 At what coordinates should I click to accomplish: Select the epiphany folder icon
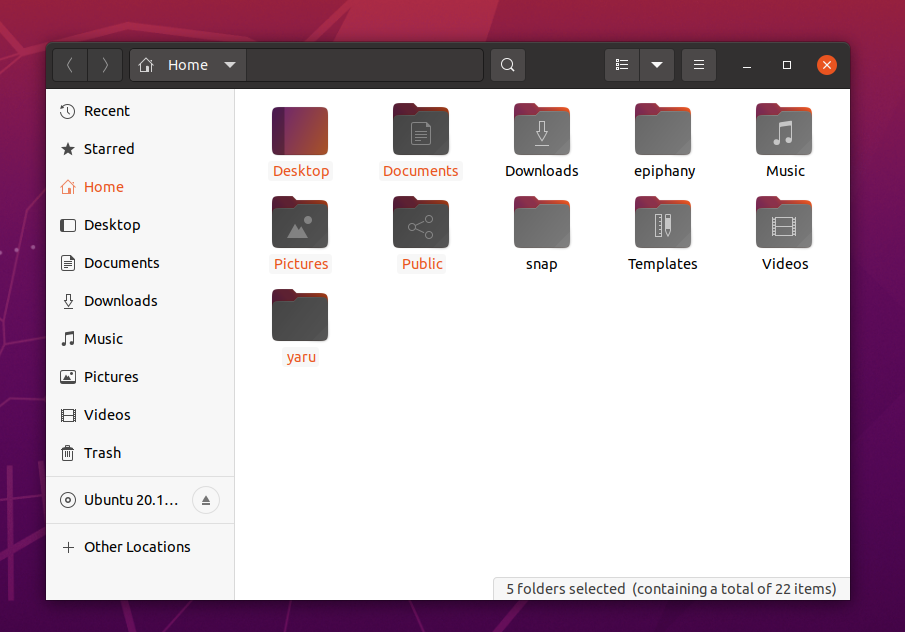tap(663, 129)
